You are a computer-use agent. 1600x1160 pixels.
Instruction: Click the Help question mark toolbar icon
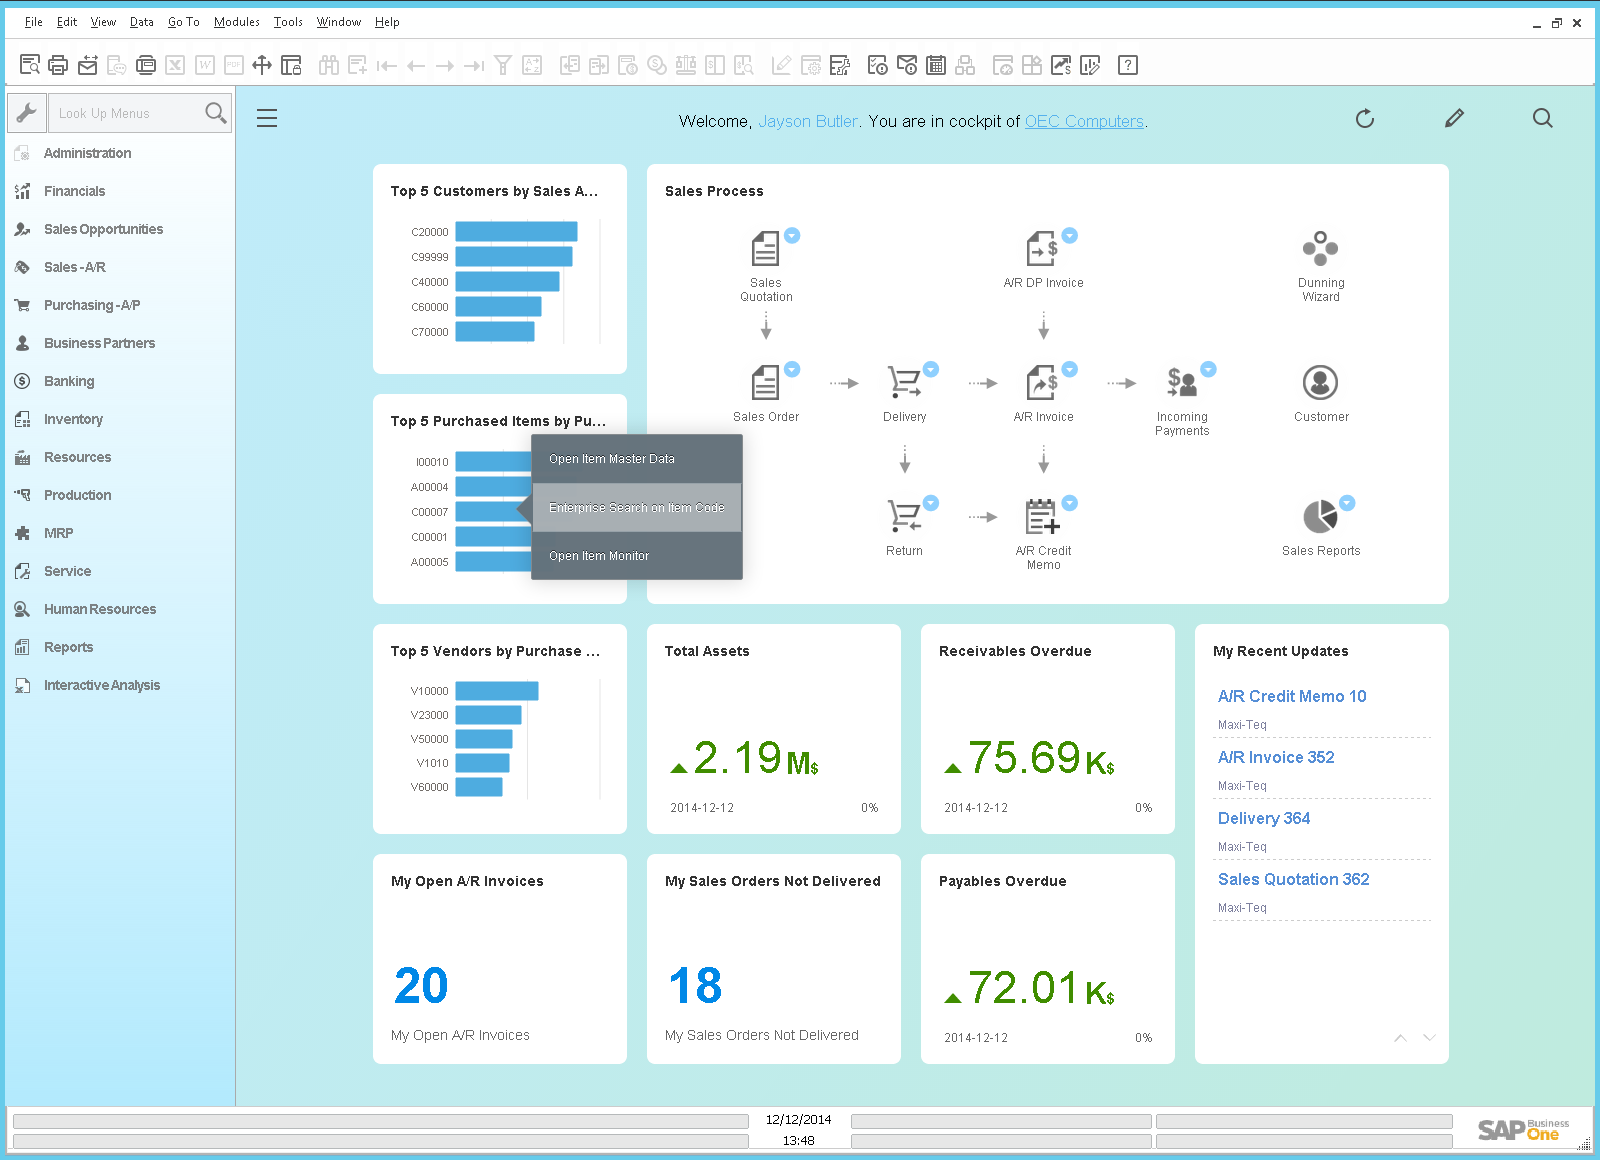[x=1128, y=66]
